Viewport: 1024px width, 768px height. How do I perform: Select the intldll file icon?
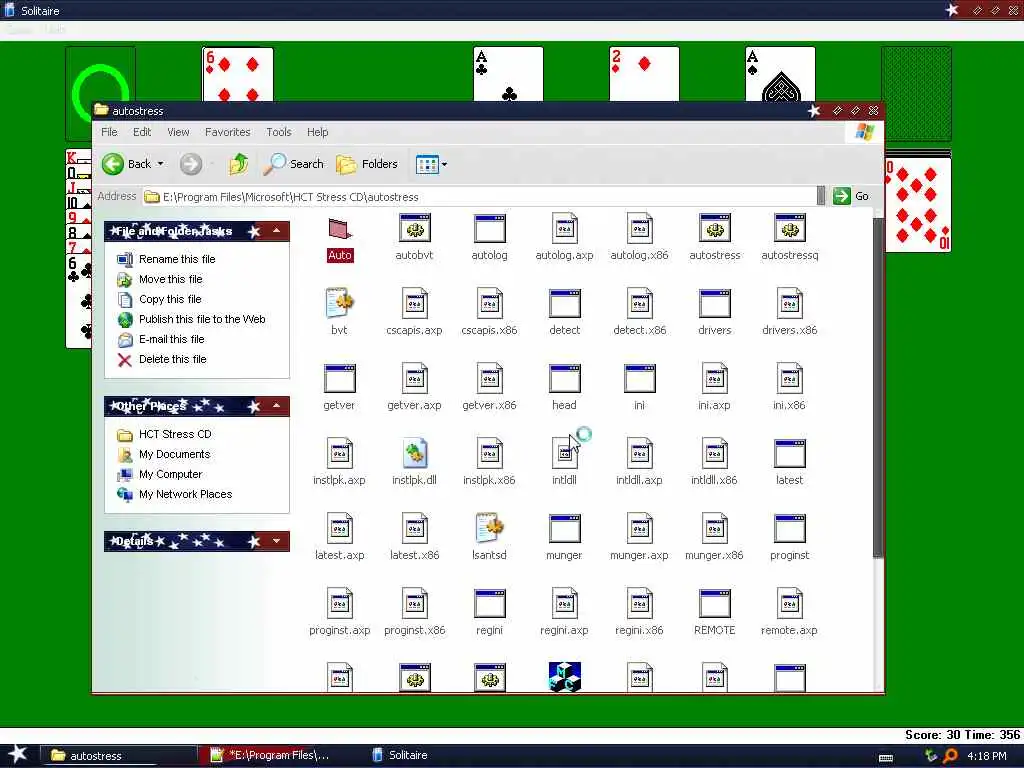click(x=565, y=453)
